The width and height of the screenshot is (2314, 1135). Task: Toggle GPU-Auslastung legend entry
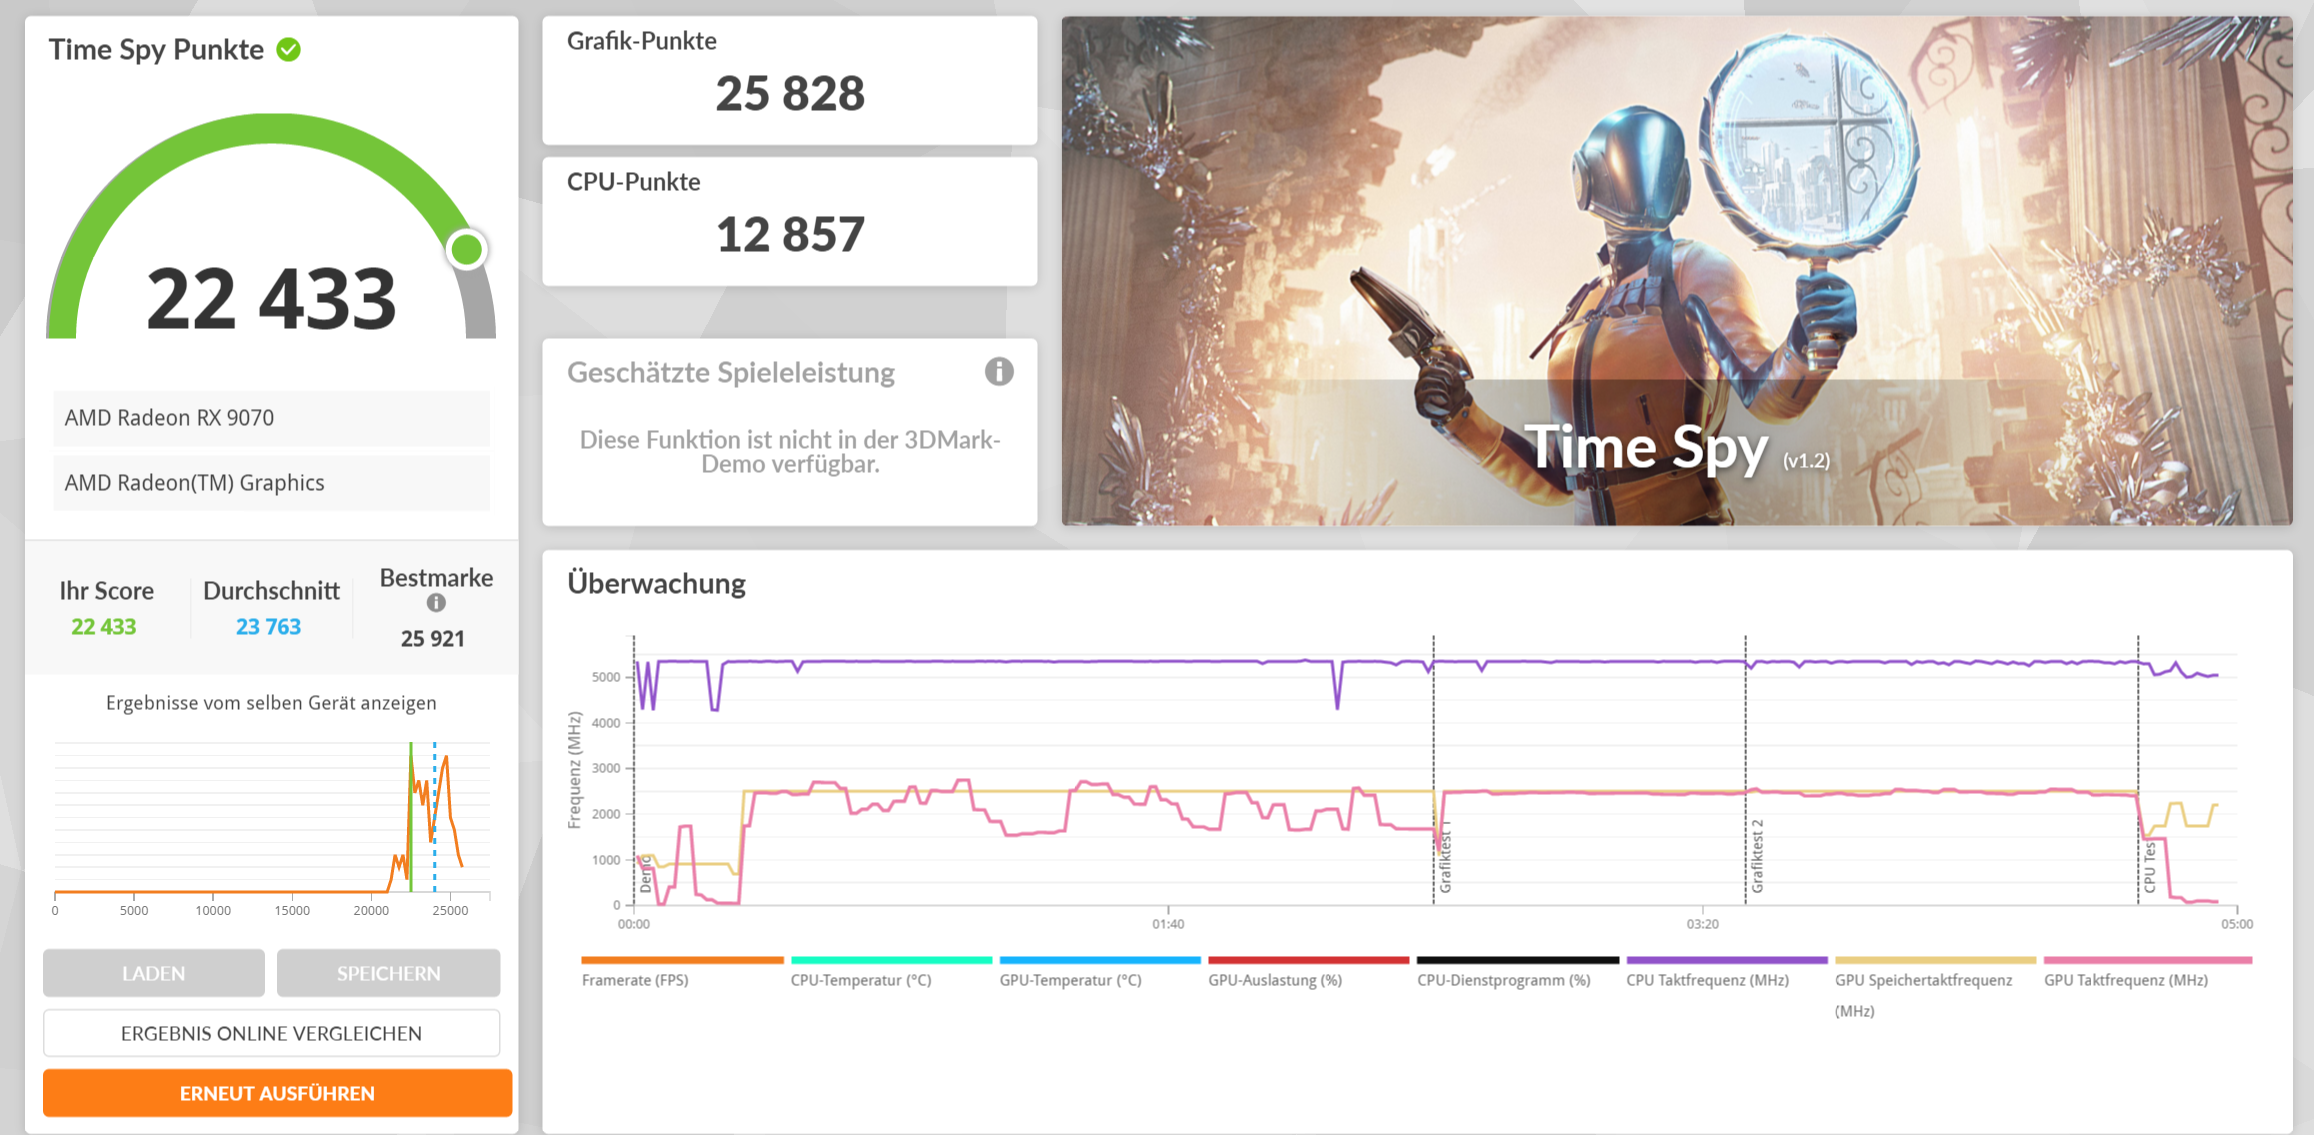1275,980
